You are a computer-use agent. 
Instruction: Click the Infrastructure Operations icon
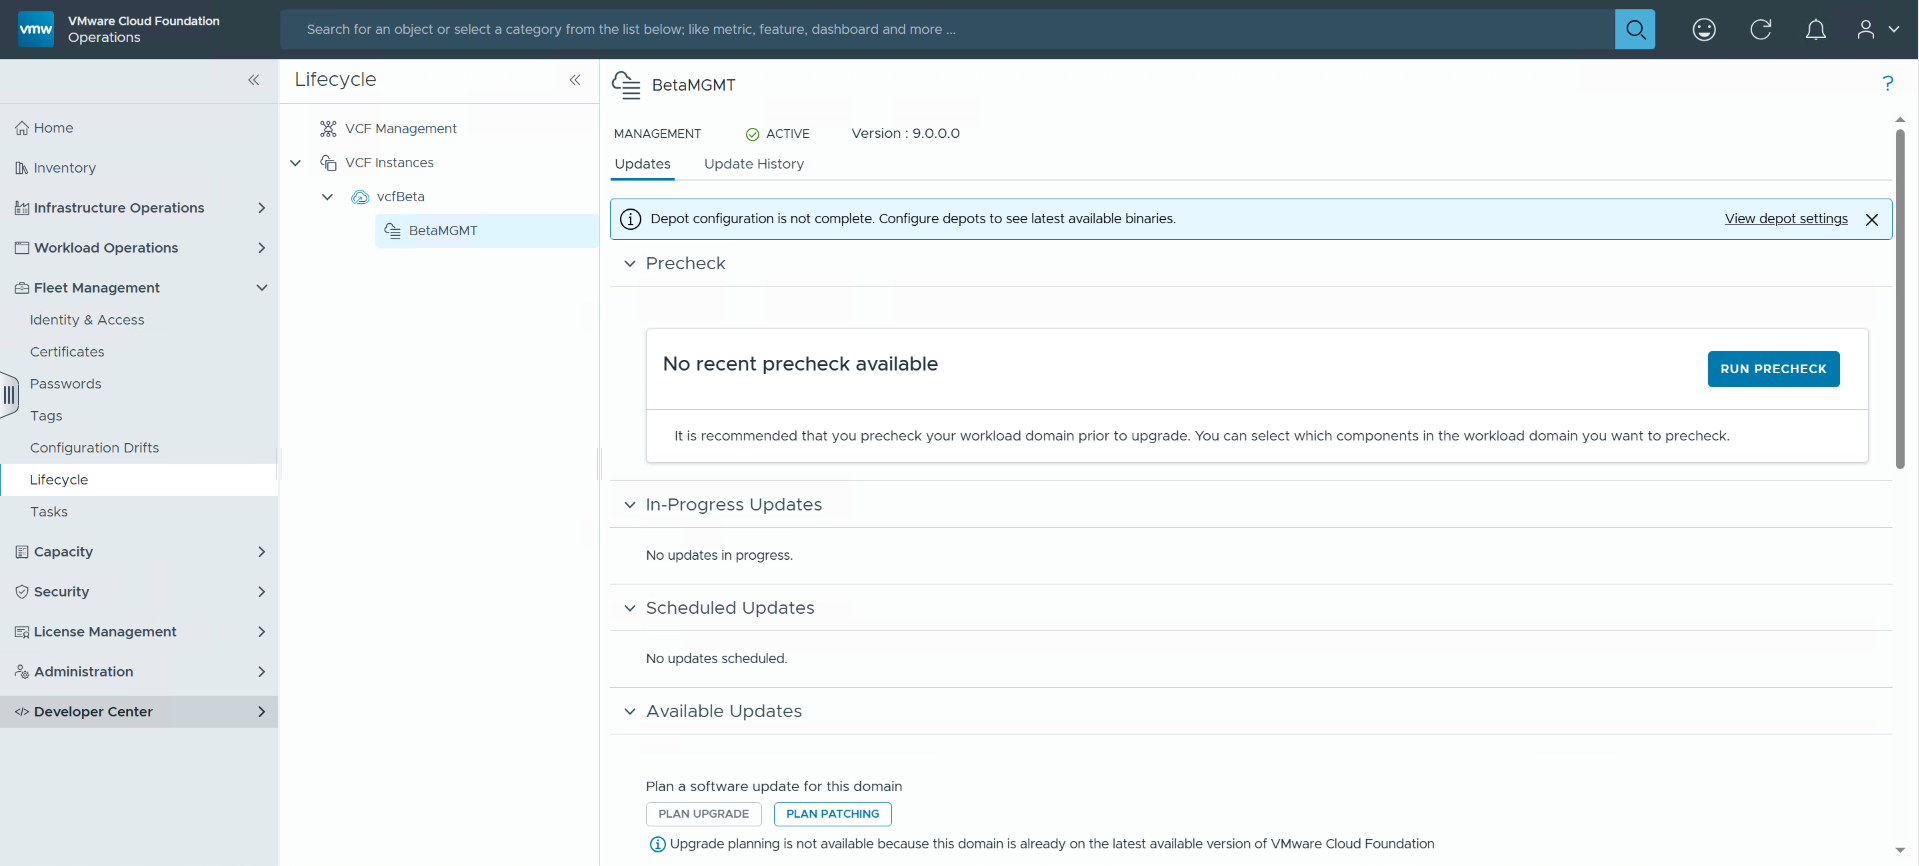pyautogui.click(x=22, y=208)
